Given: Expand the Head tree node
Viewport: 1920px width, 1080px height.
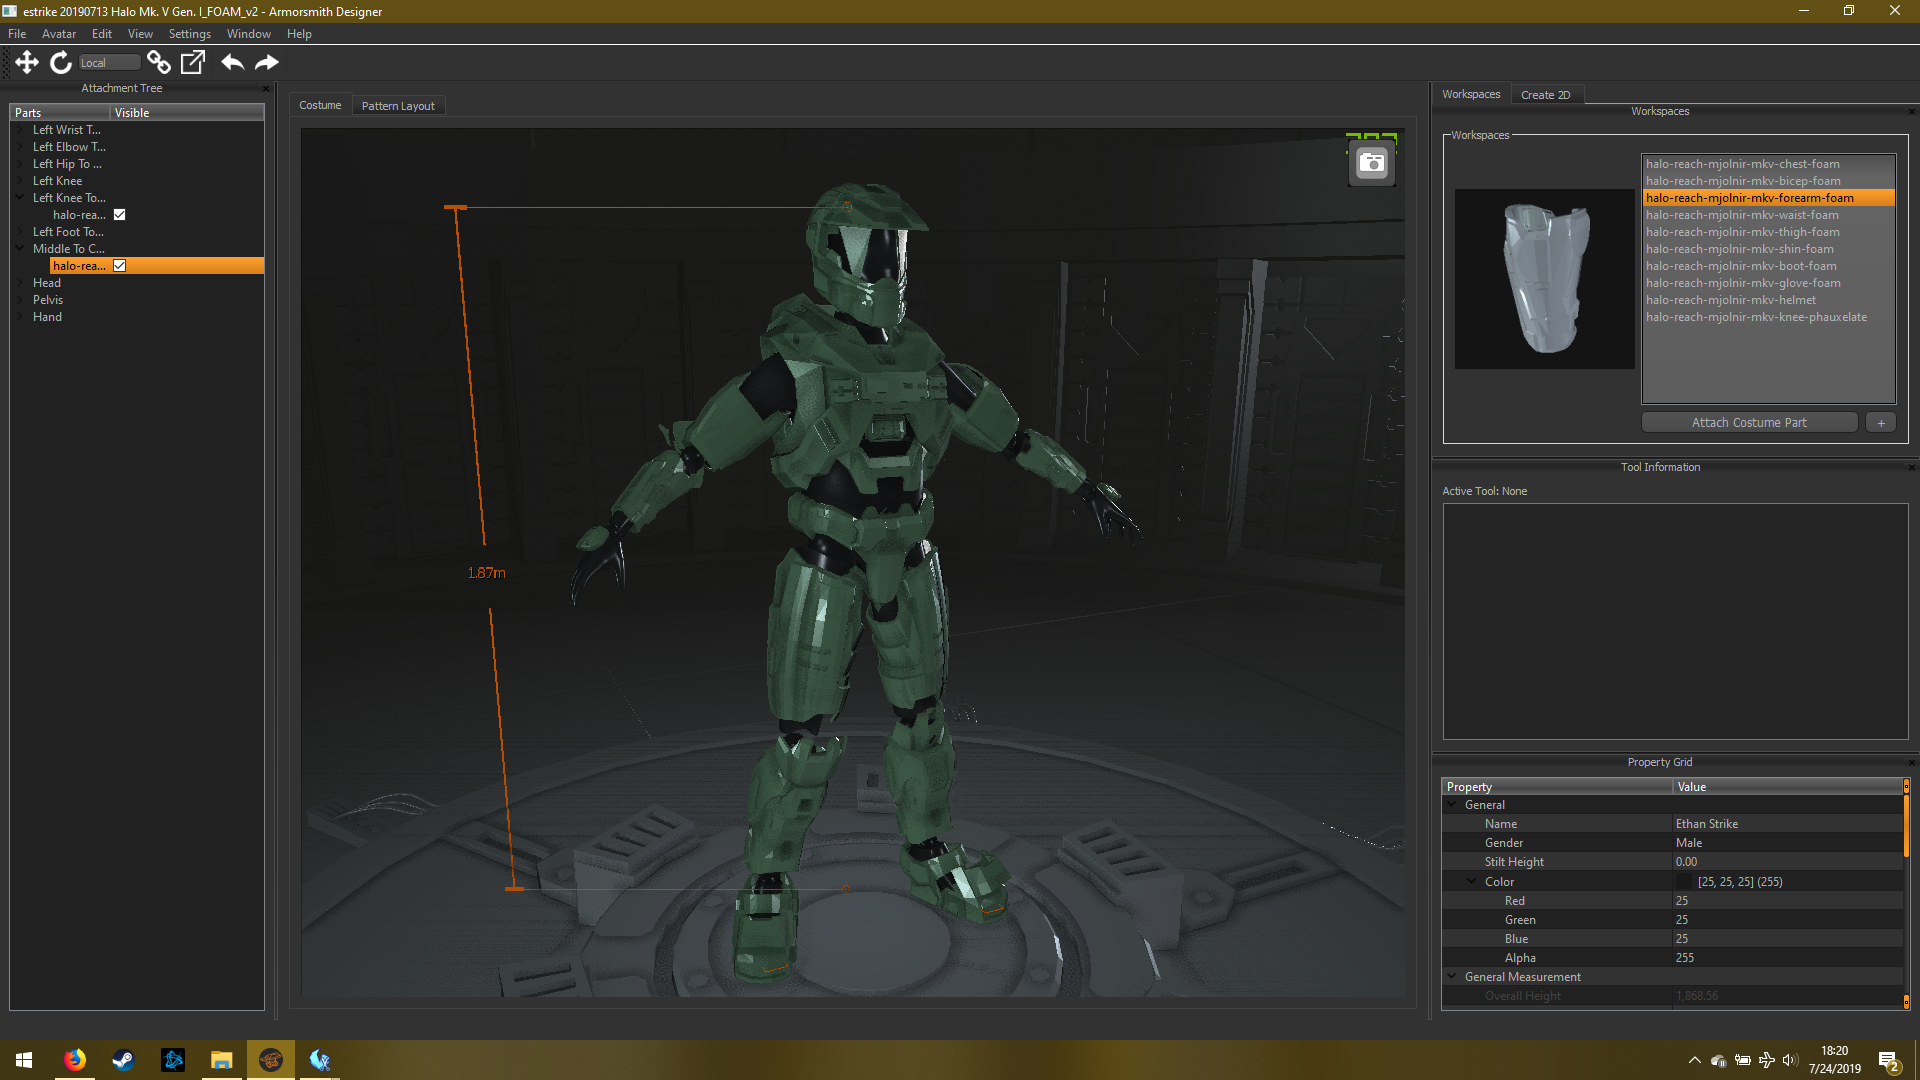Looking at the screenshot, I should point(20,283).
